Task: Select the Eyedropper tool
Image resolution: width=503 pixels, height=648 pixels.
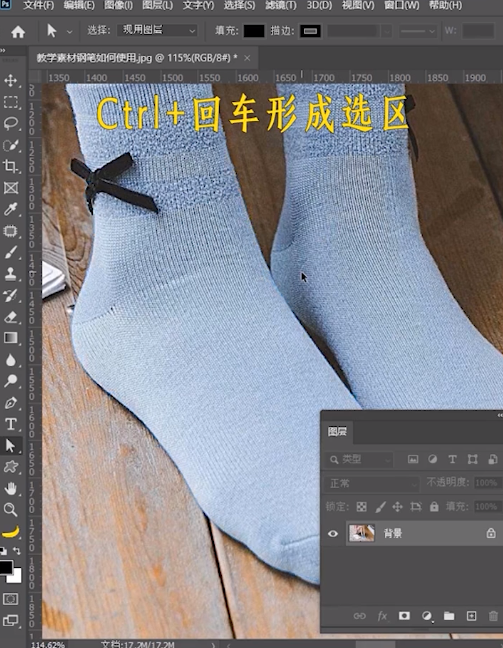Action: pyautogui.click(x=11, y=210)
